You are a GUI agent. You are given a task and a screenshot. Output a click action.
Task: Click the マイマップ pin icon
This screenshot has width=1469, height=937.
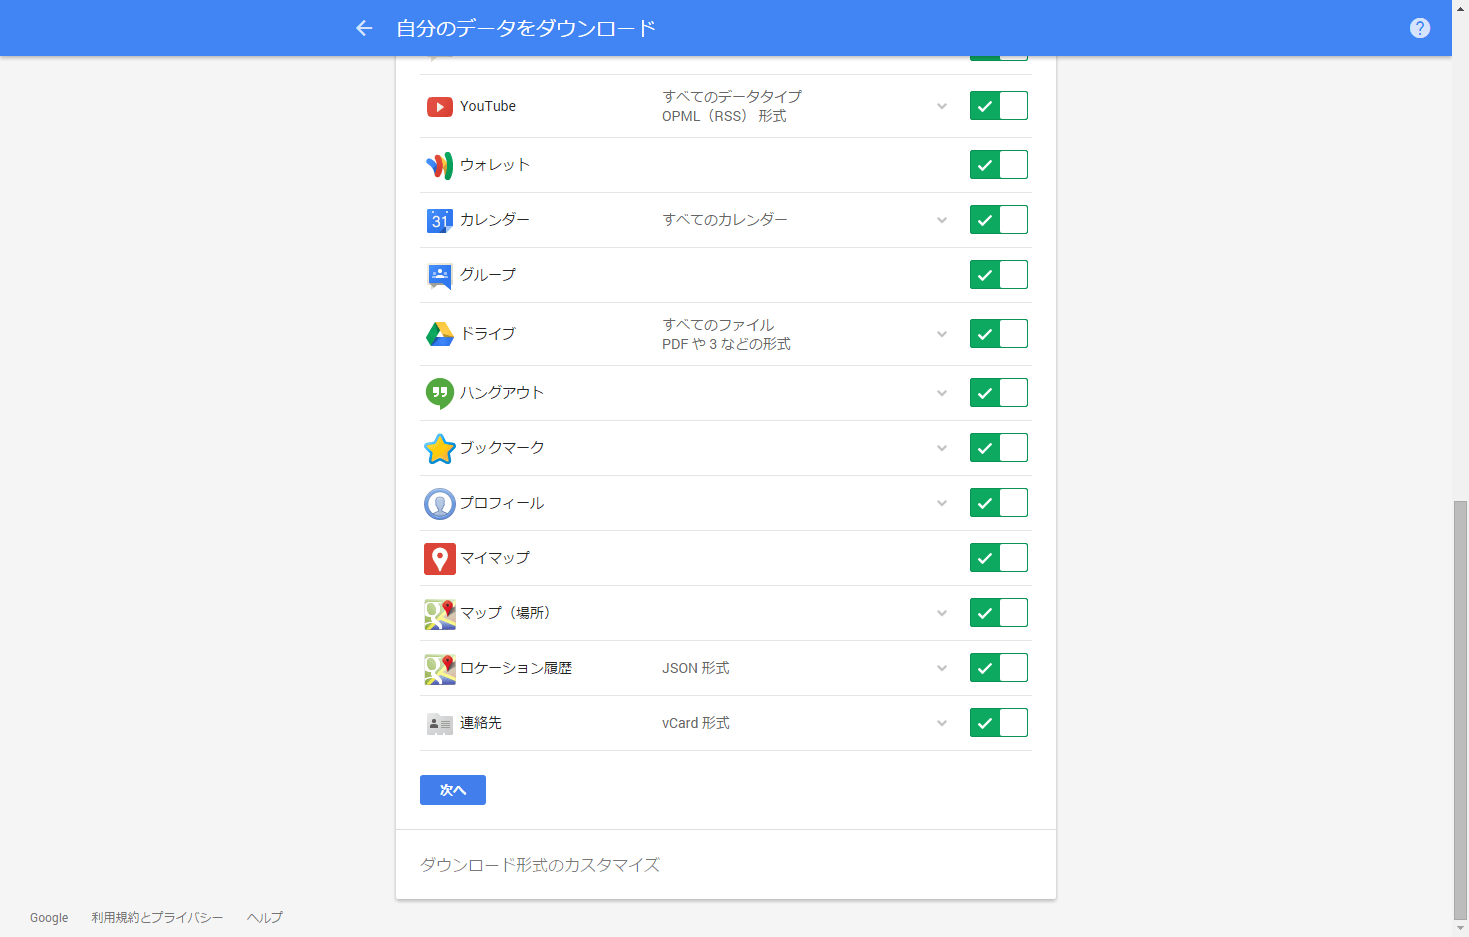tap(440, 558)
